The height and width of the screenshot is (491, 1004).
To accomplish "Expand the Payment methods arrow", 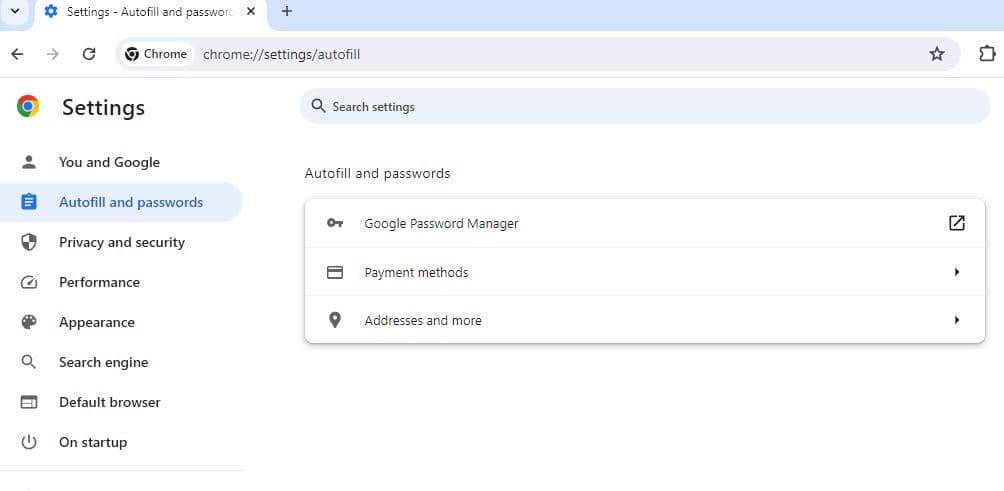I will tap(957, 272).
